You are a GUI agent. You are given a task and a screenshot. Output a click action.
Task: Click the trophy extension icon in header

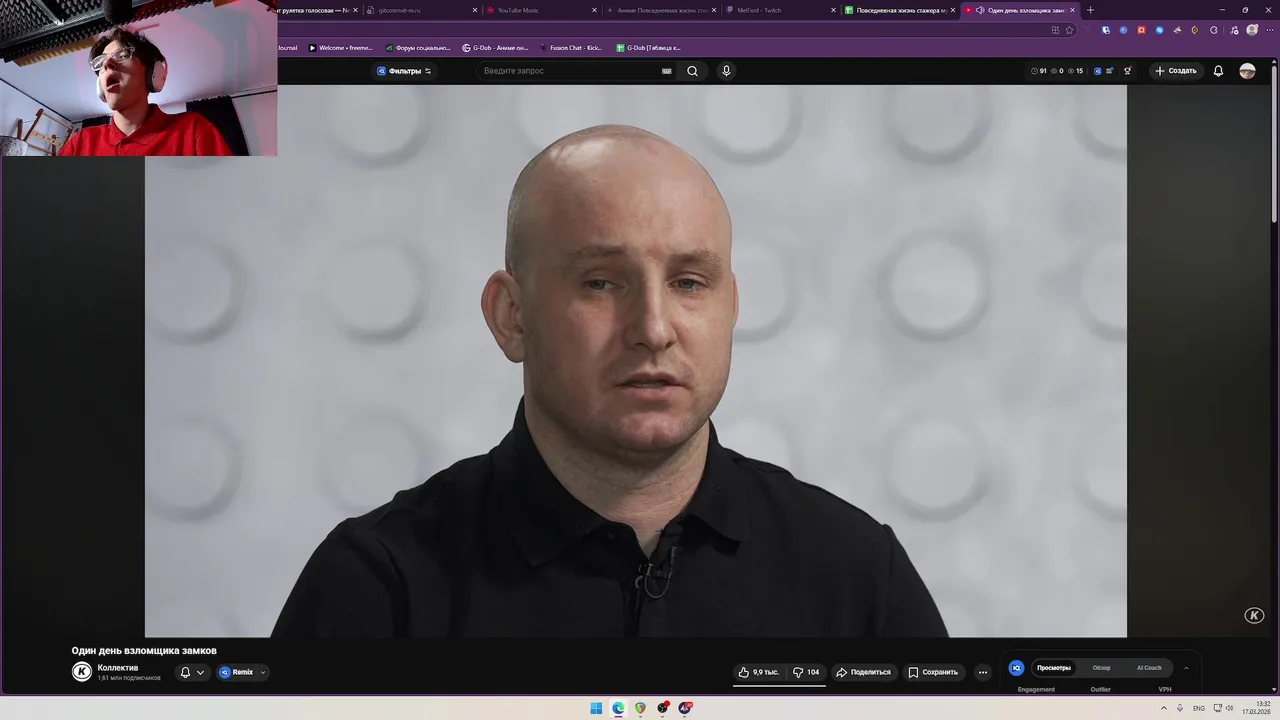(1128, 71)
